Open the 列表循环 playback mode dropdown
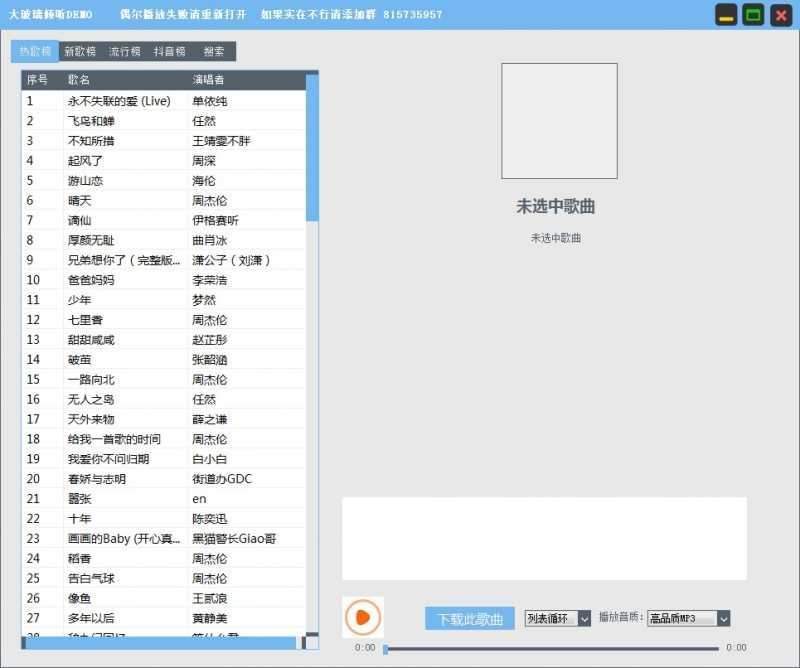 click(x=553, y=618)
